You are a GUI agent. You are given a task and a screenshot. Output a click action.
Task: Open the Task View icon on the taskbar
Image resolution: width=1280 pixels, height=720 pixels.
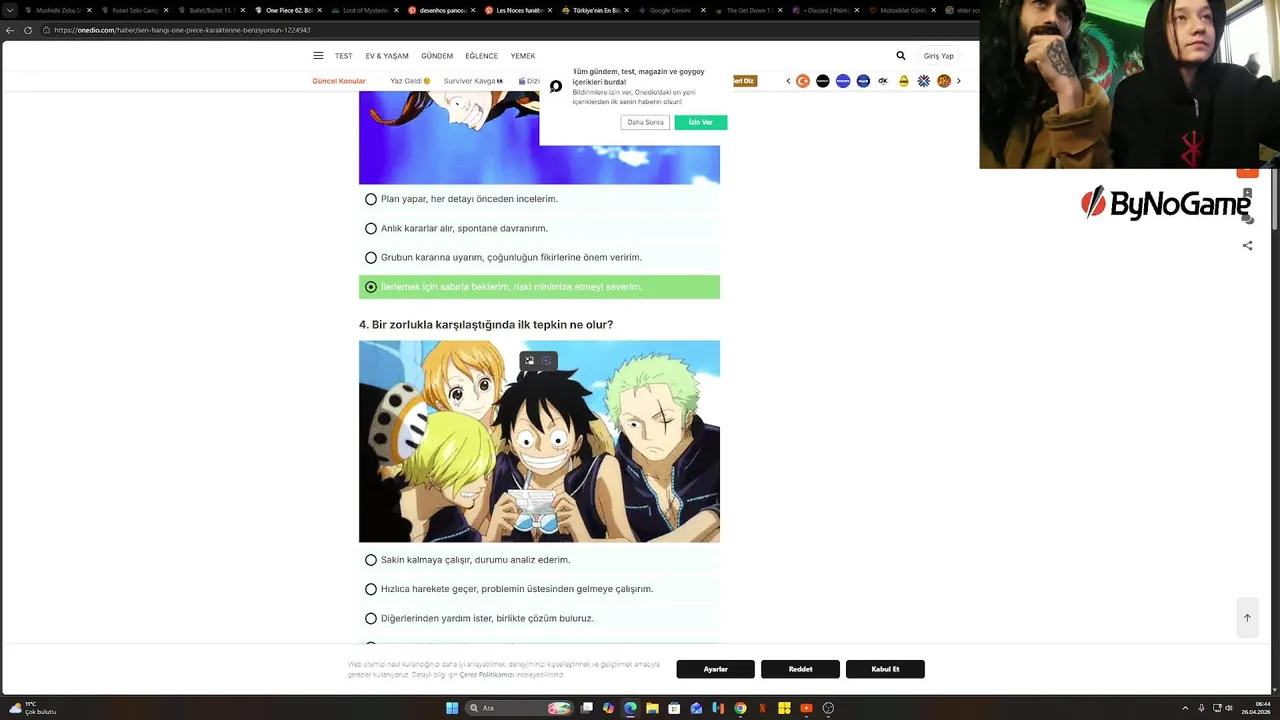[588, 708]
